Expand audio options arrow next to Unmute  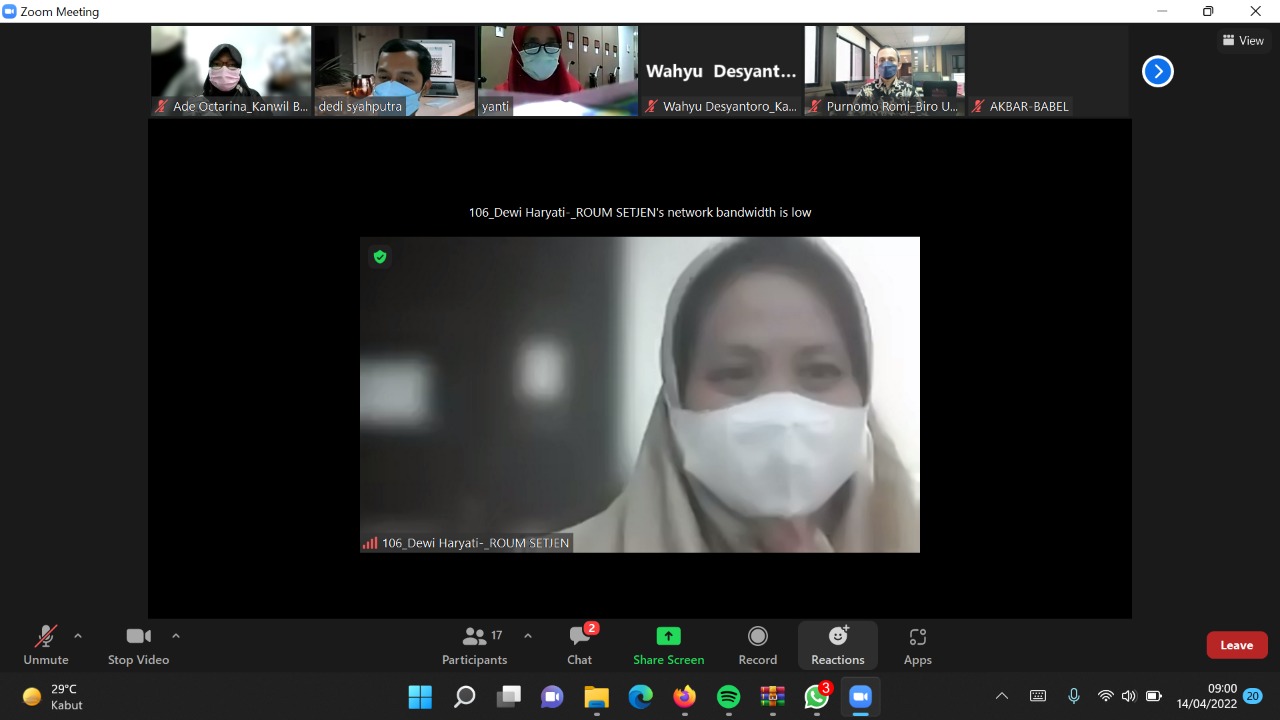coord(78,636)
